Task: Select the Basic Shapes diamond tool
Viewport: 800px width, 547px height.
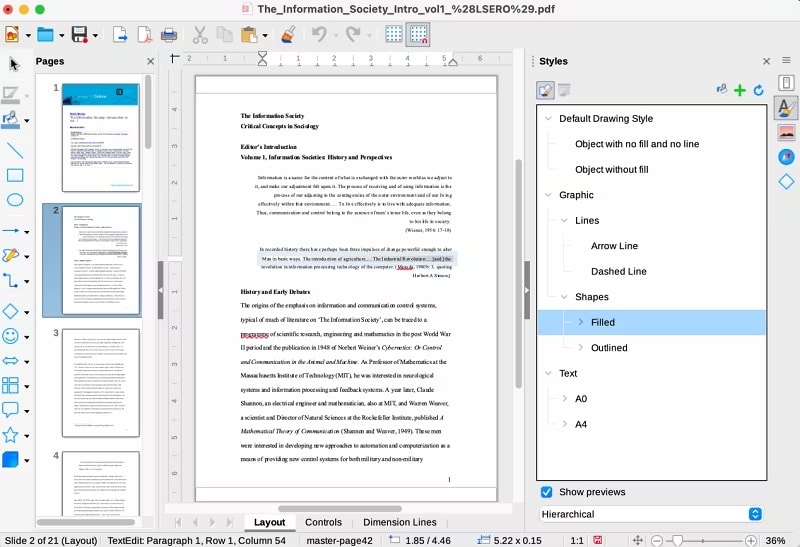Action: pos(11,311)
